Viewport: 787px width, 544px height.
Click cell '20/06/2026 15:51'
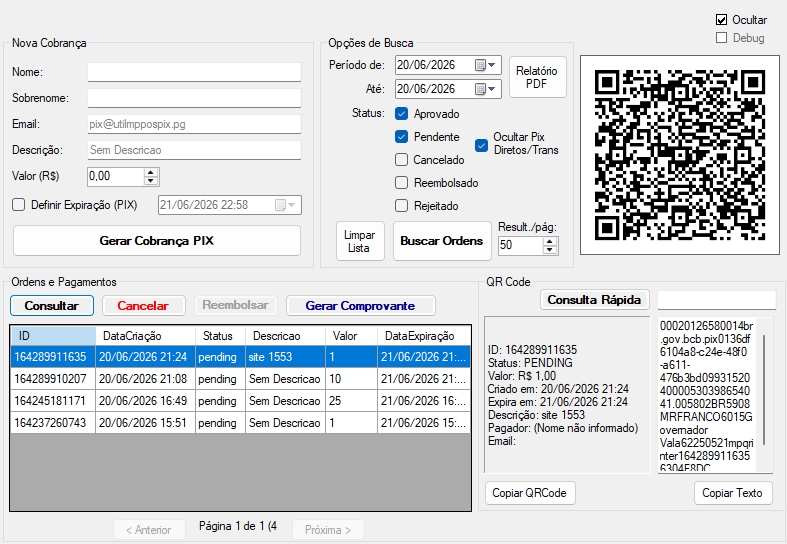(x=146, y=423)
